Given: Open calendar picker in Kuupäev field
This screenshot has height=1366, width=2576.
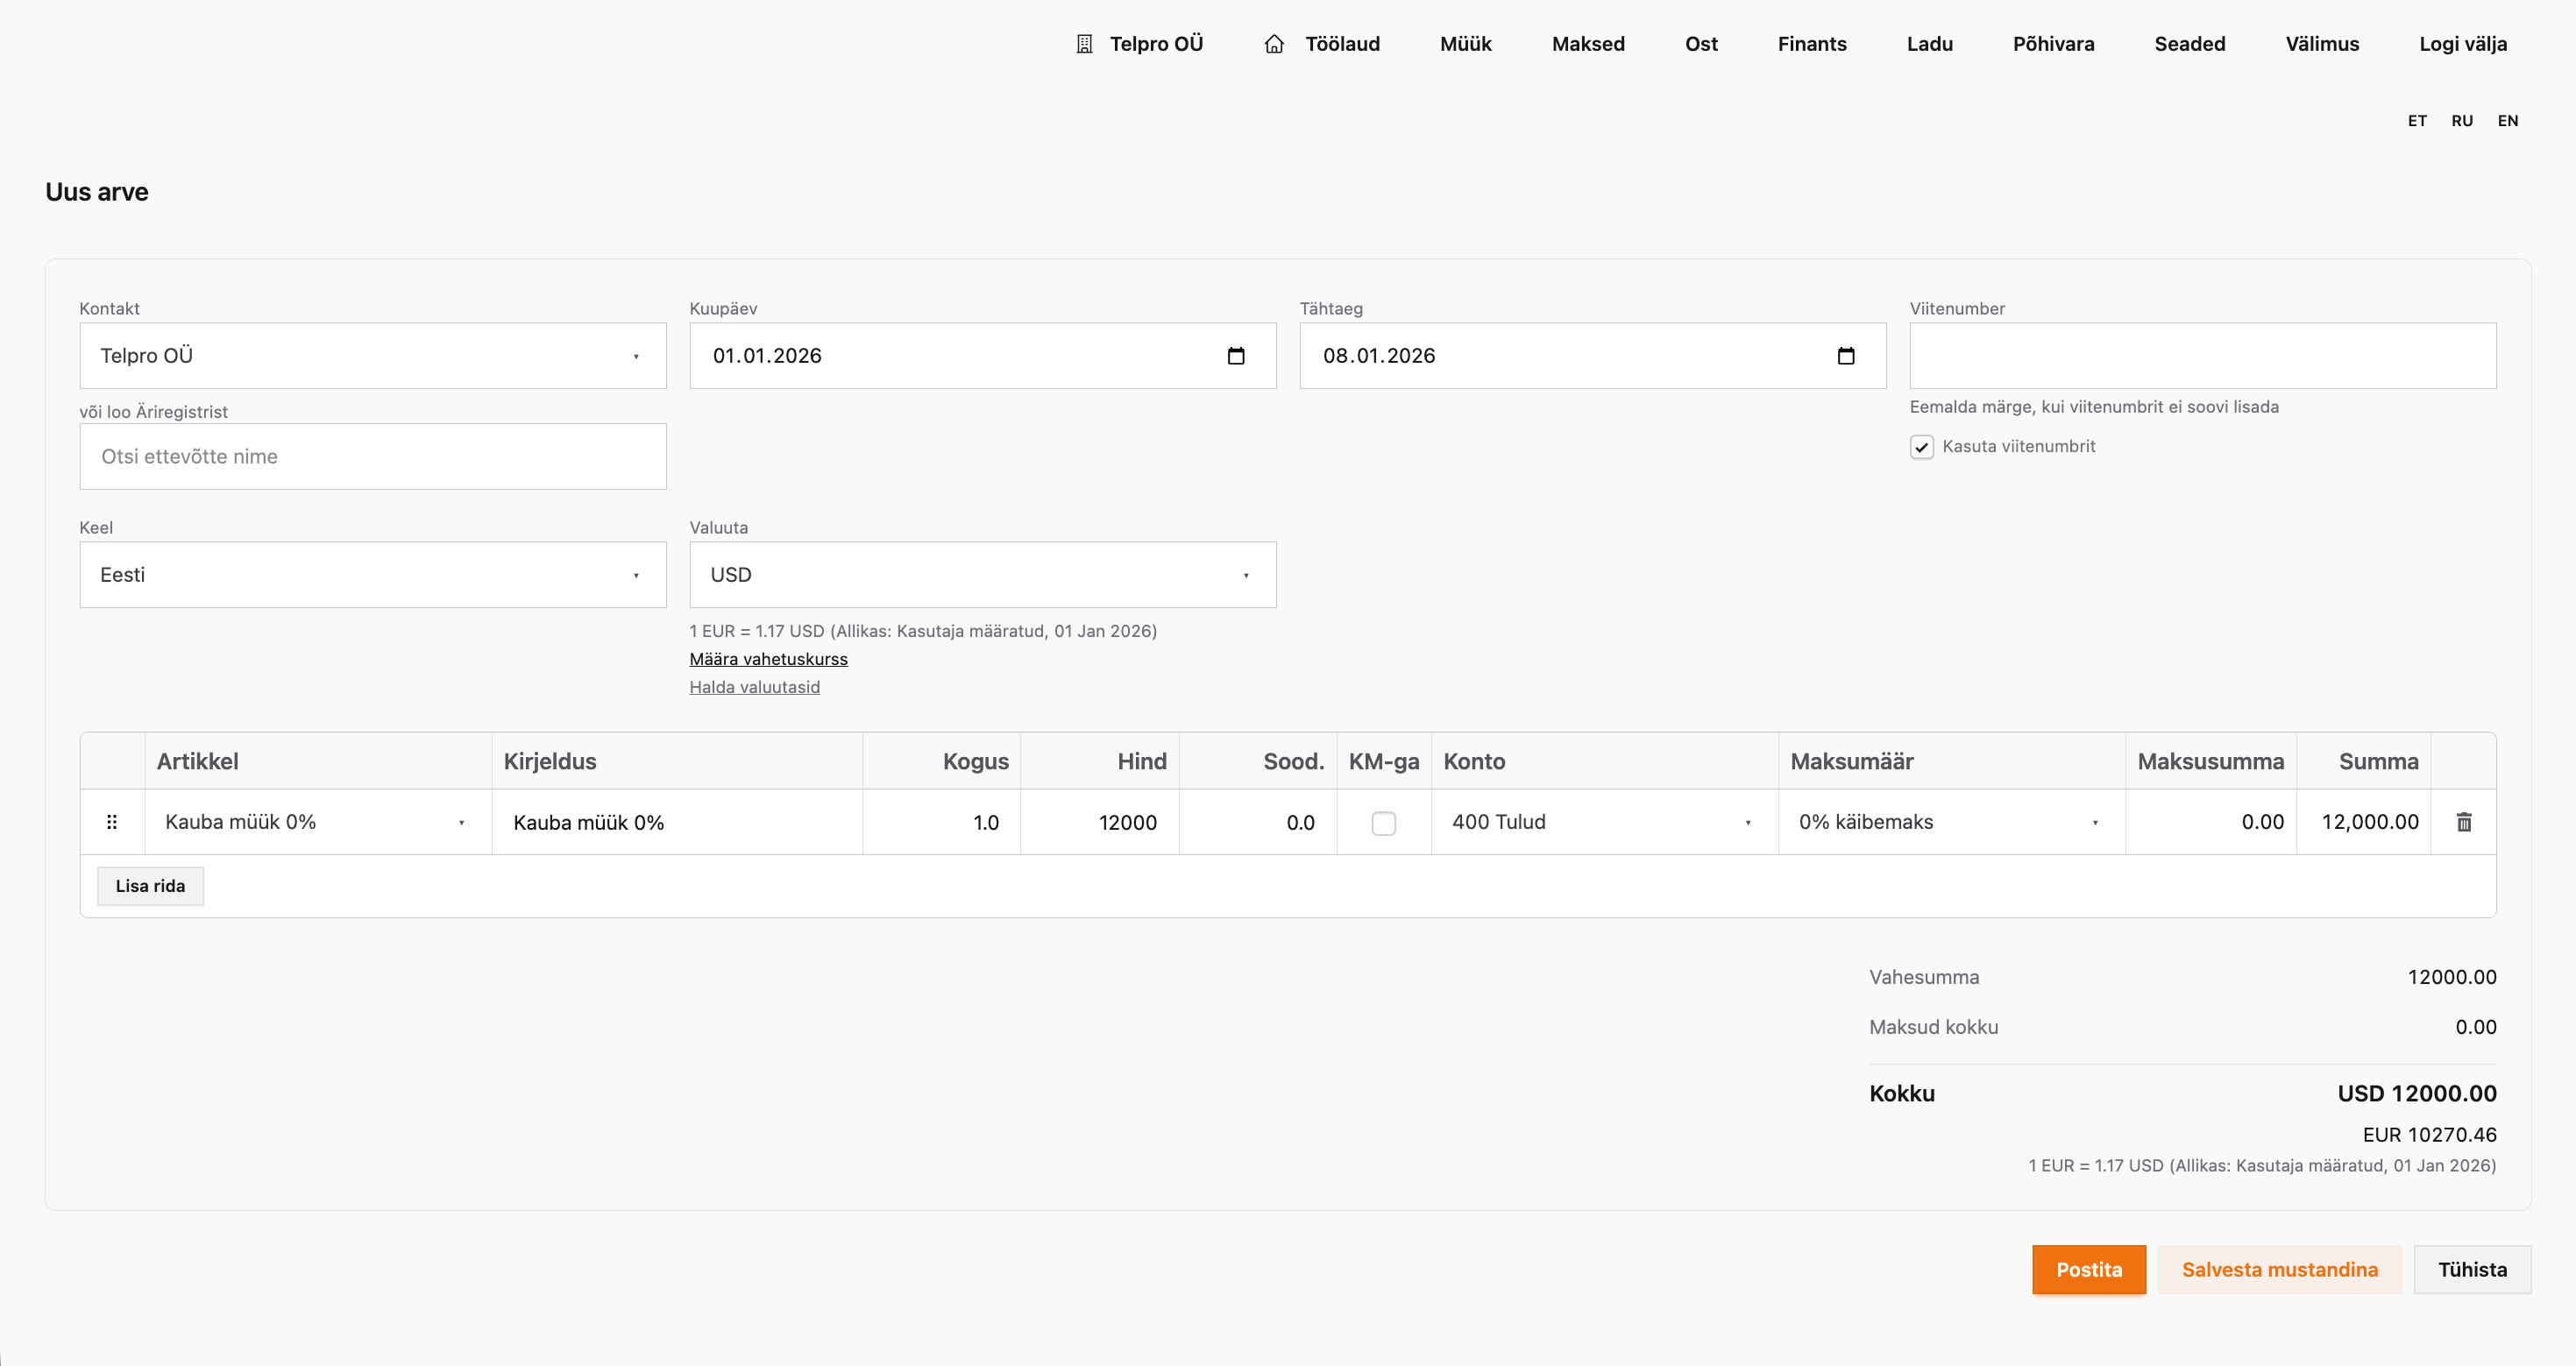Looking at the screenshot, I should coord(1236,356).
